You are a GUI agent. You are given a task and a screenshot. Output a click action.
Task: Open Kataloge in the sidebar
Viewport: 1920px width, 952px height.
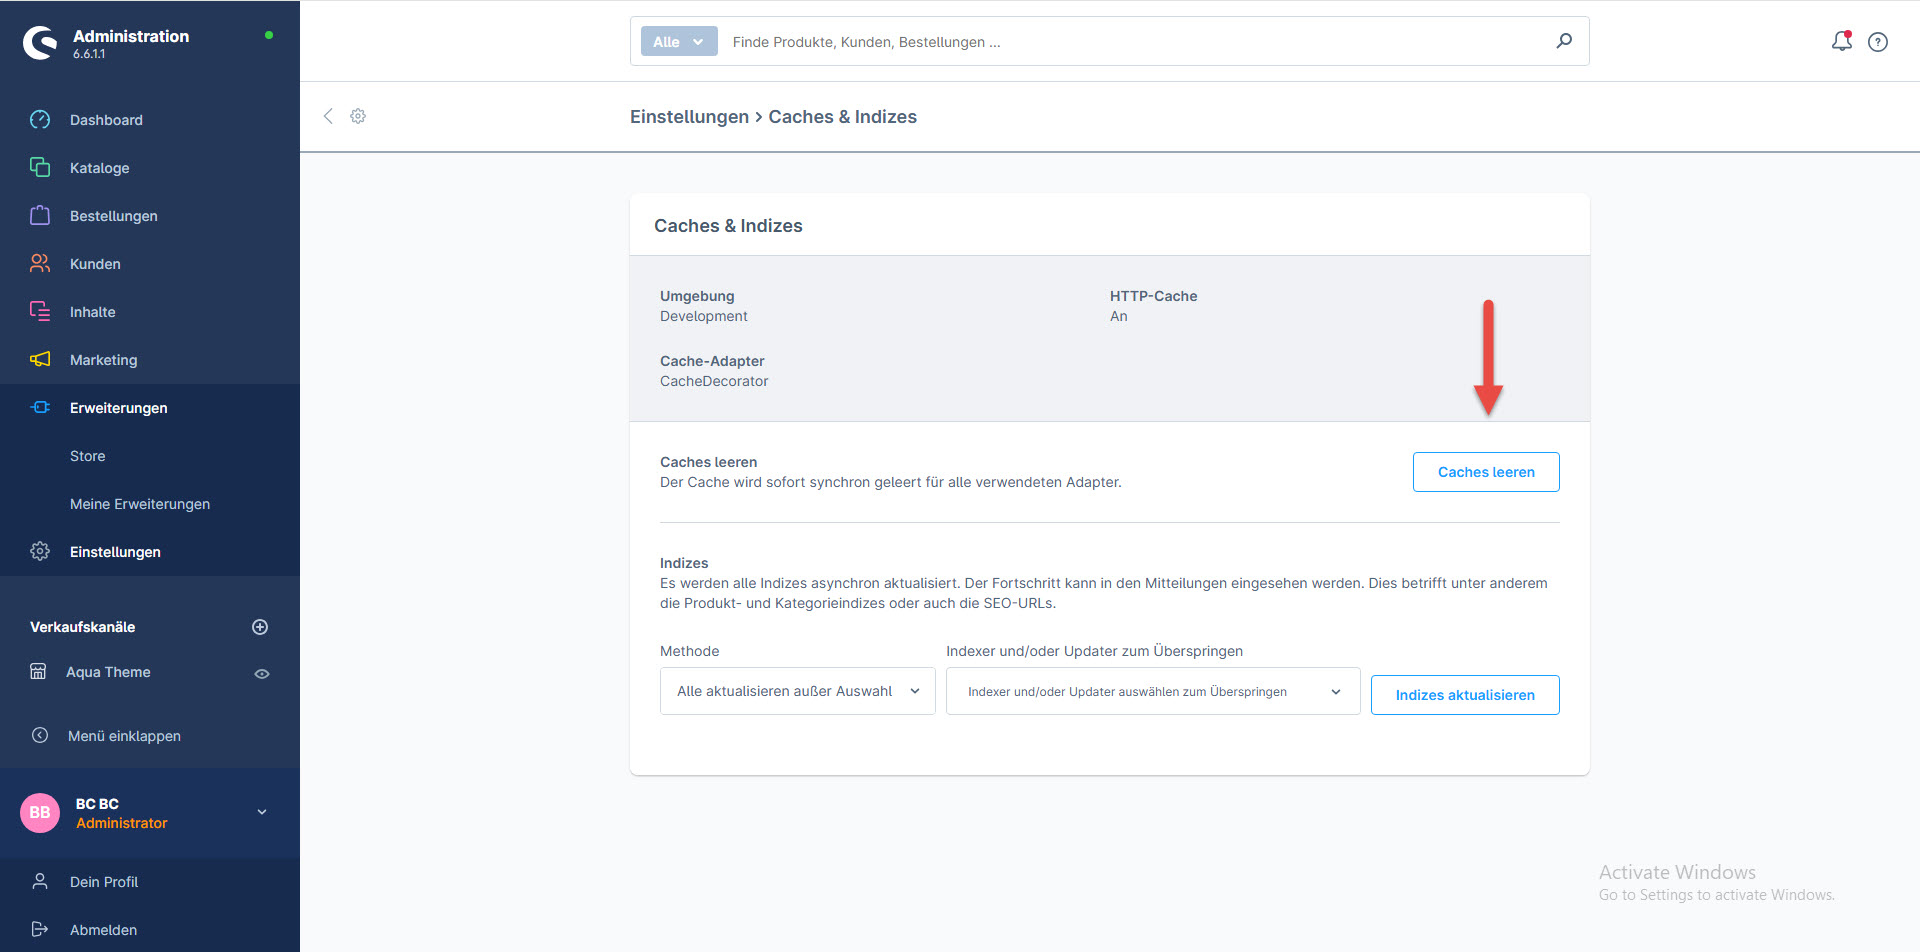coord(99,168)
